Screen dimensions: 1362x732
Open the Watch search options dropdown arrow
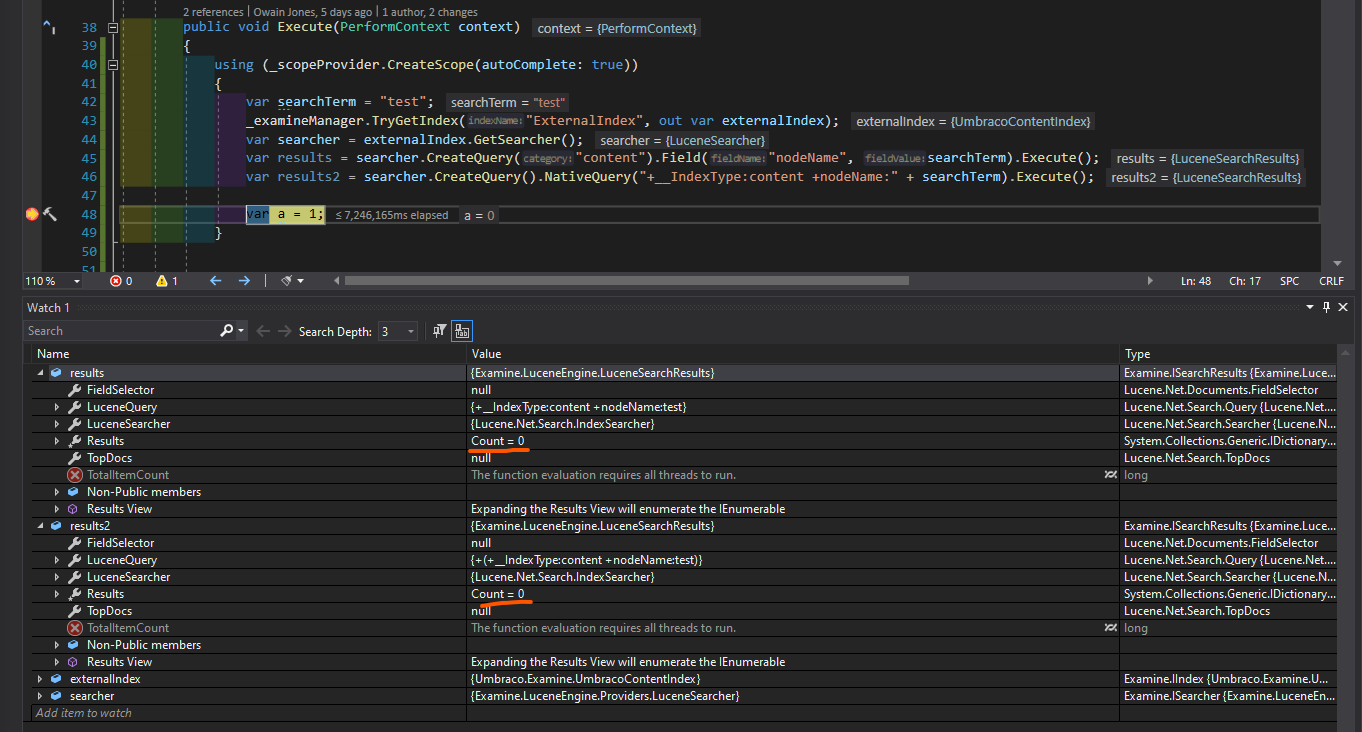click(x=240, y=331)
